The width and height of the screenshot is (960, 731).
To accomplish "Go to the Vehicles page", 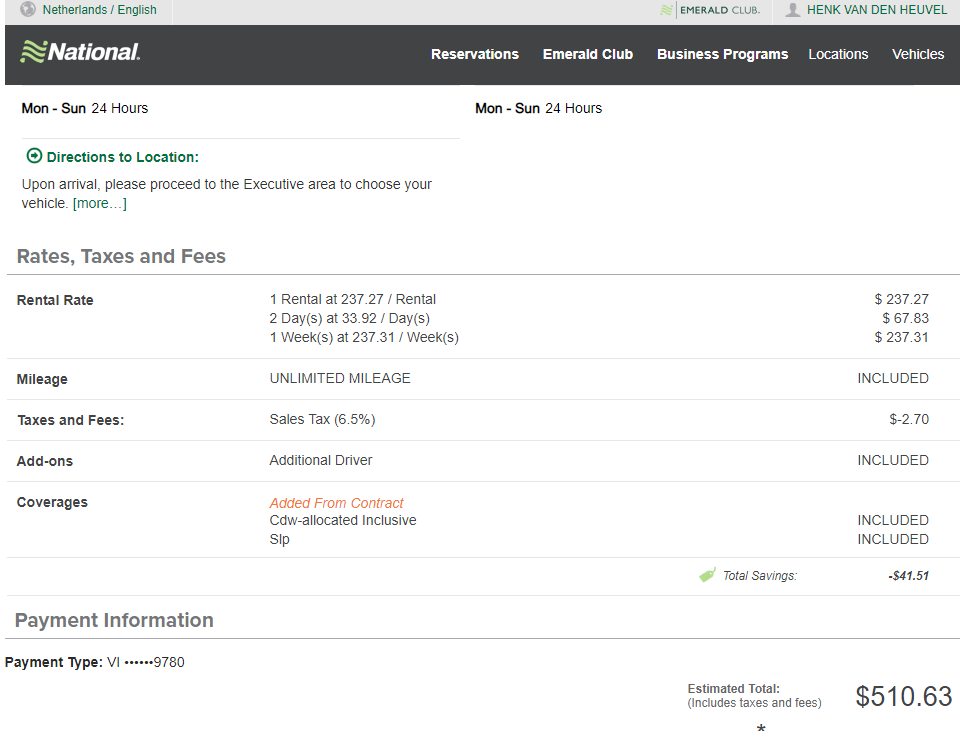I will click(918, 54).
